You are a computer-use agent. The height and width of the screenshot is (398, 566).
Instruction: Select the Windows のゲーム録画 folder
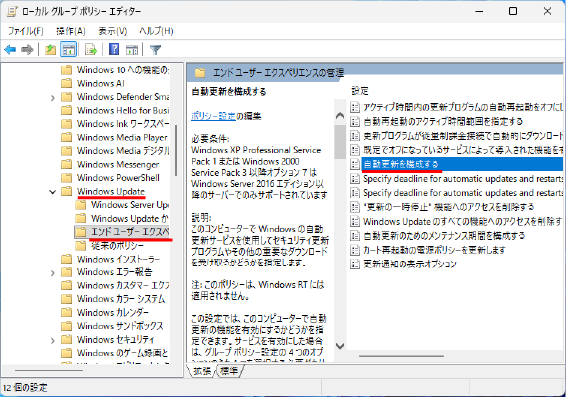(122, 353)
